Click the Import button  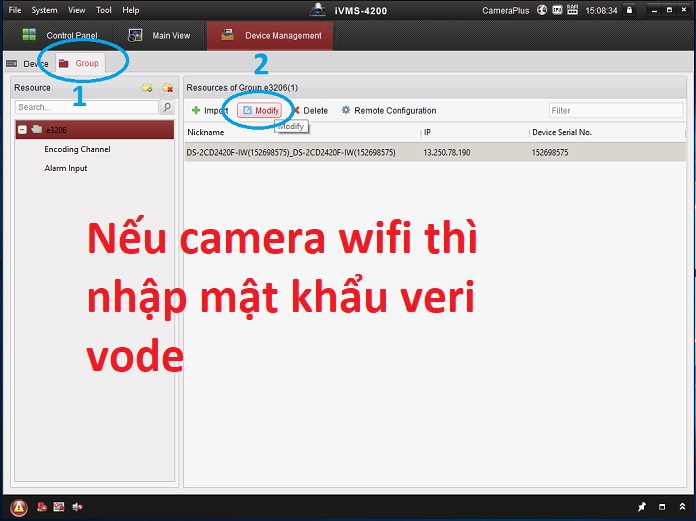coord(210,111)
